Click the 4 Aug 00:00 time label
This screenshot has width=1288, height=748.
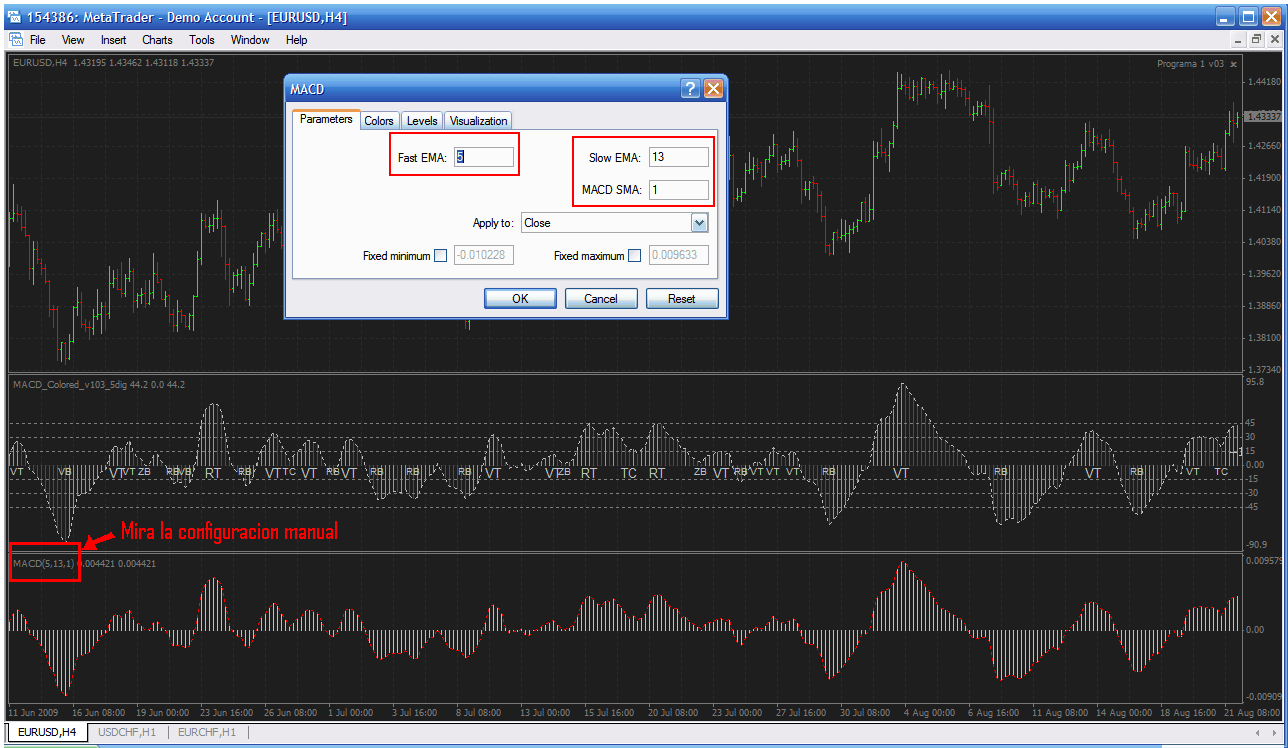(x=929, y=713)
